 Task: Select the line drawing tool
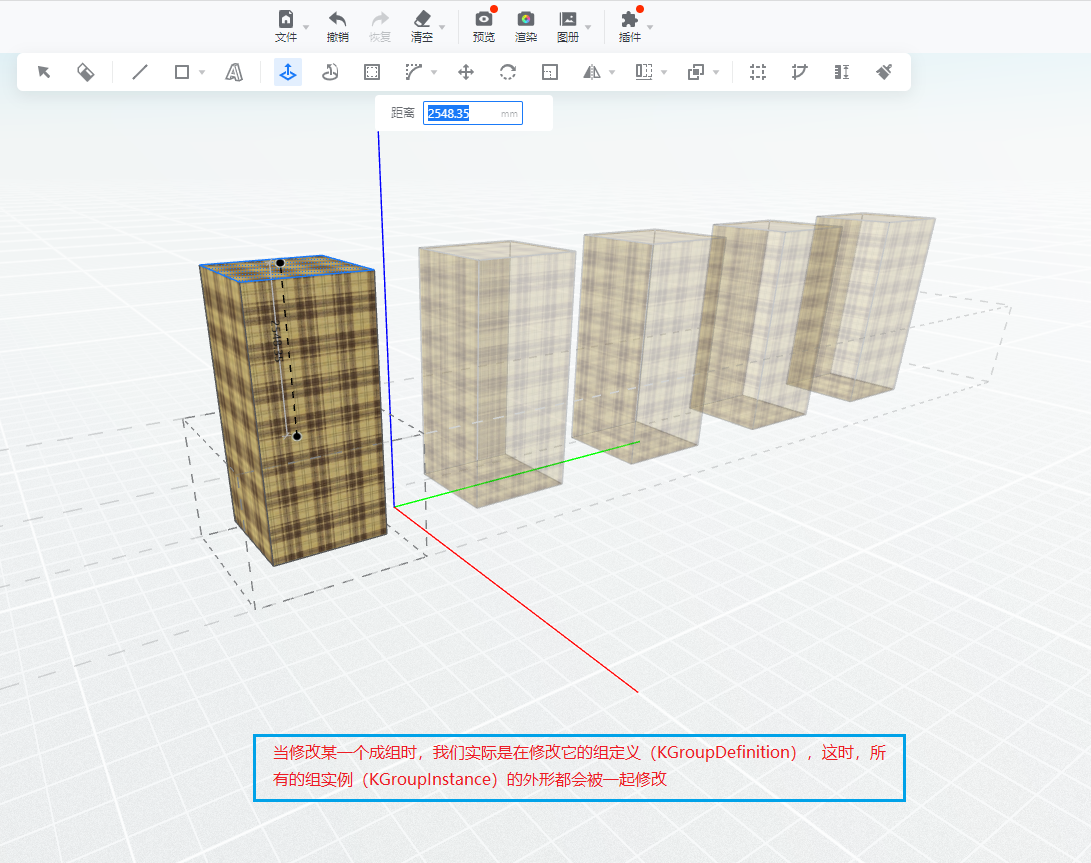click(x=140, y=72)
